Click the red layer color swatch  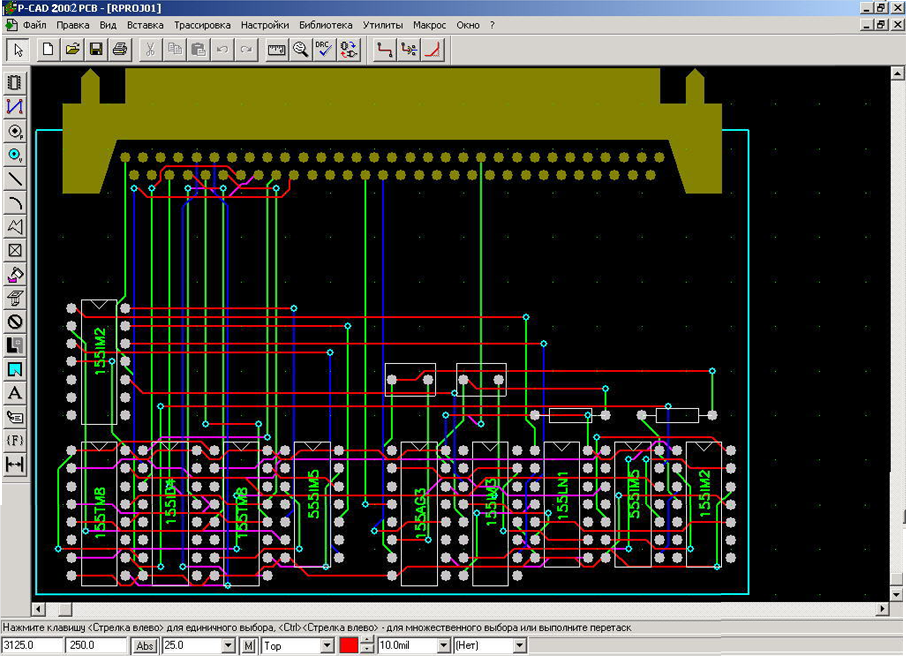point(348,646)
